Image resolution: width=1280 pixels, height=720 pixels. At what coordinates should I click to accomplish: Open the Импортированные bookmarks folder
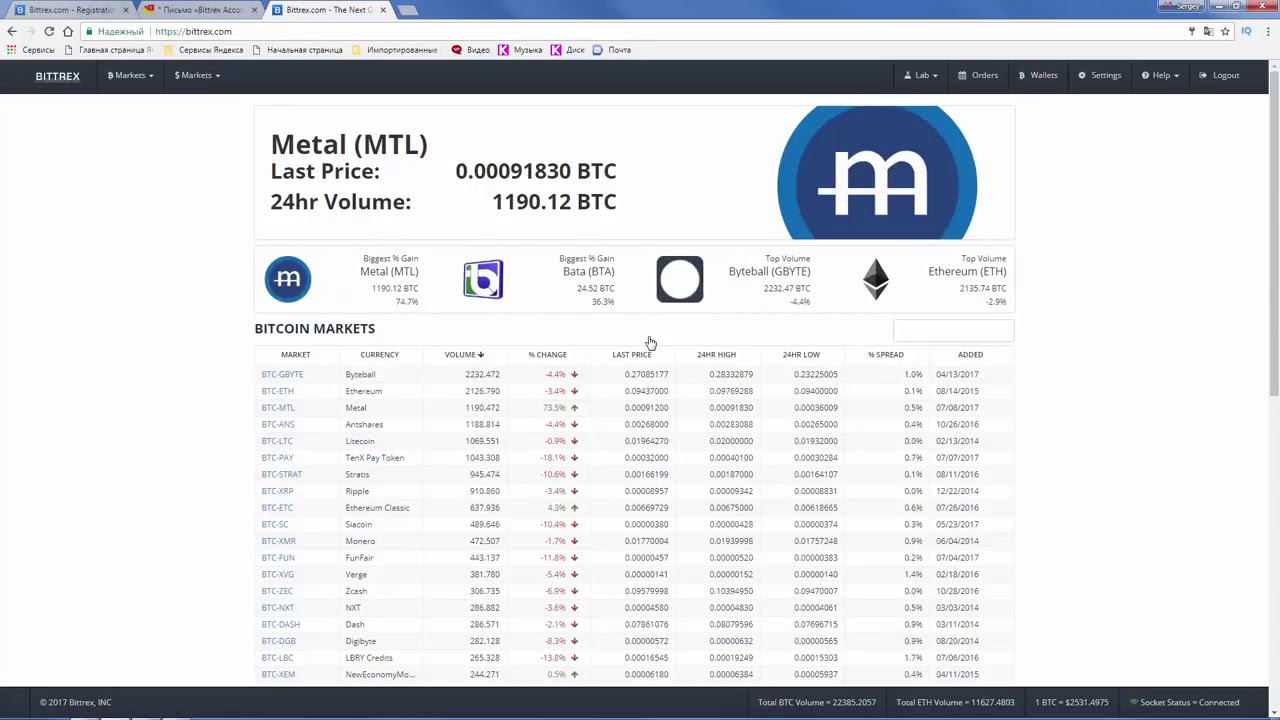[x=395, y=50]
